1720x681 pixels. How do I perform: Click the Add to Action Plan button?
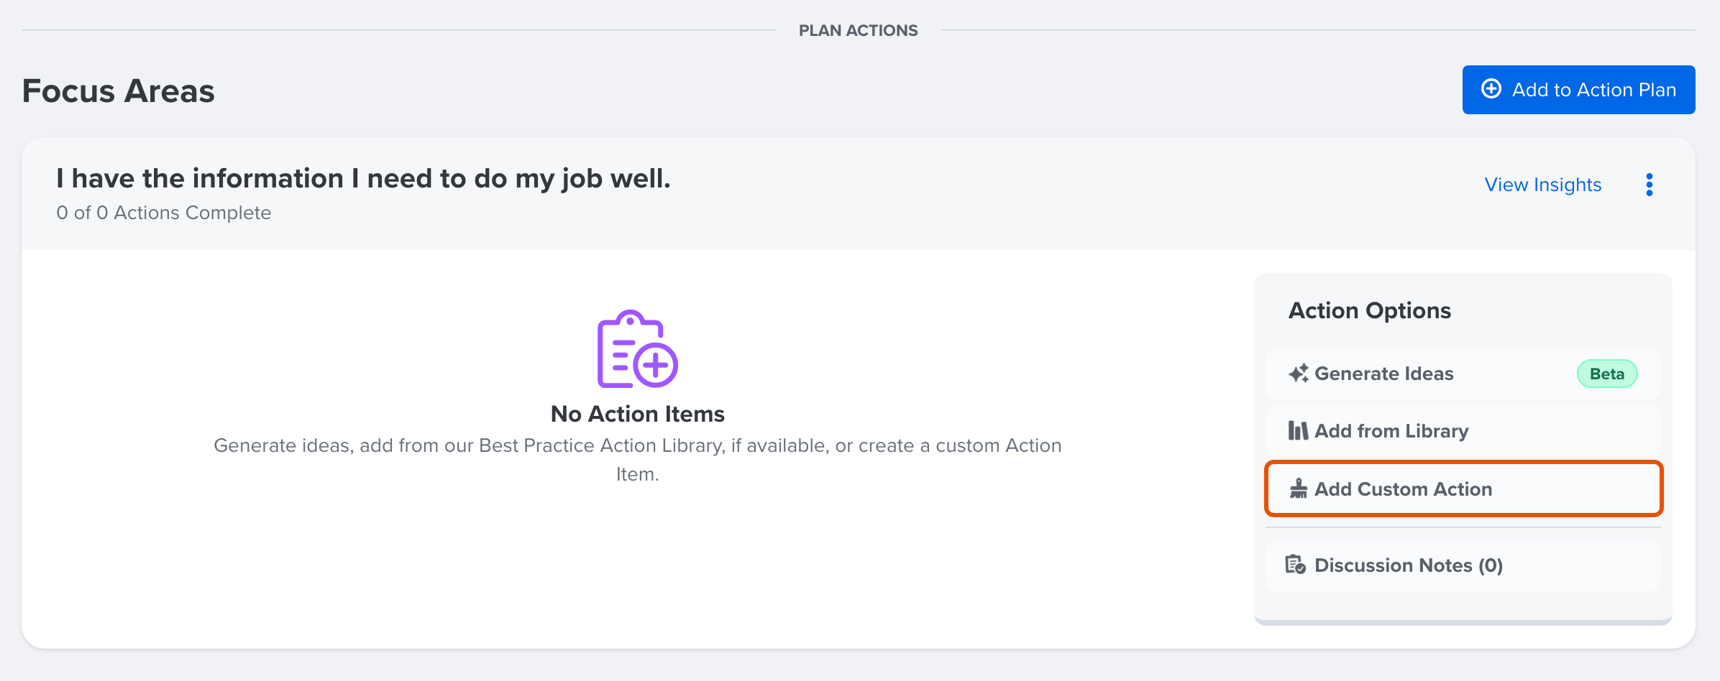[1578, 89]
